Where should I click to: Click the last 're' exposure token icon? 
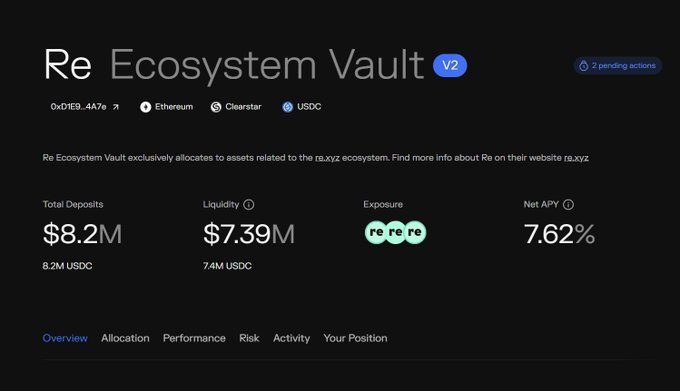click(x=415, y=232)
